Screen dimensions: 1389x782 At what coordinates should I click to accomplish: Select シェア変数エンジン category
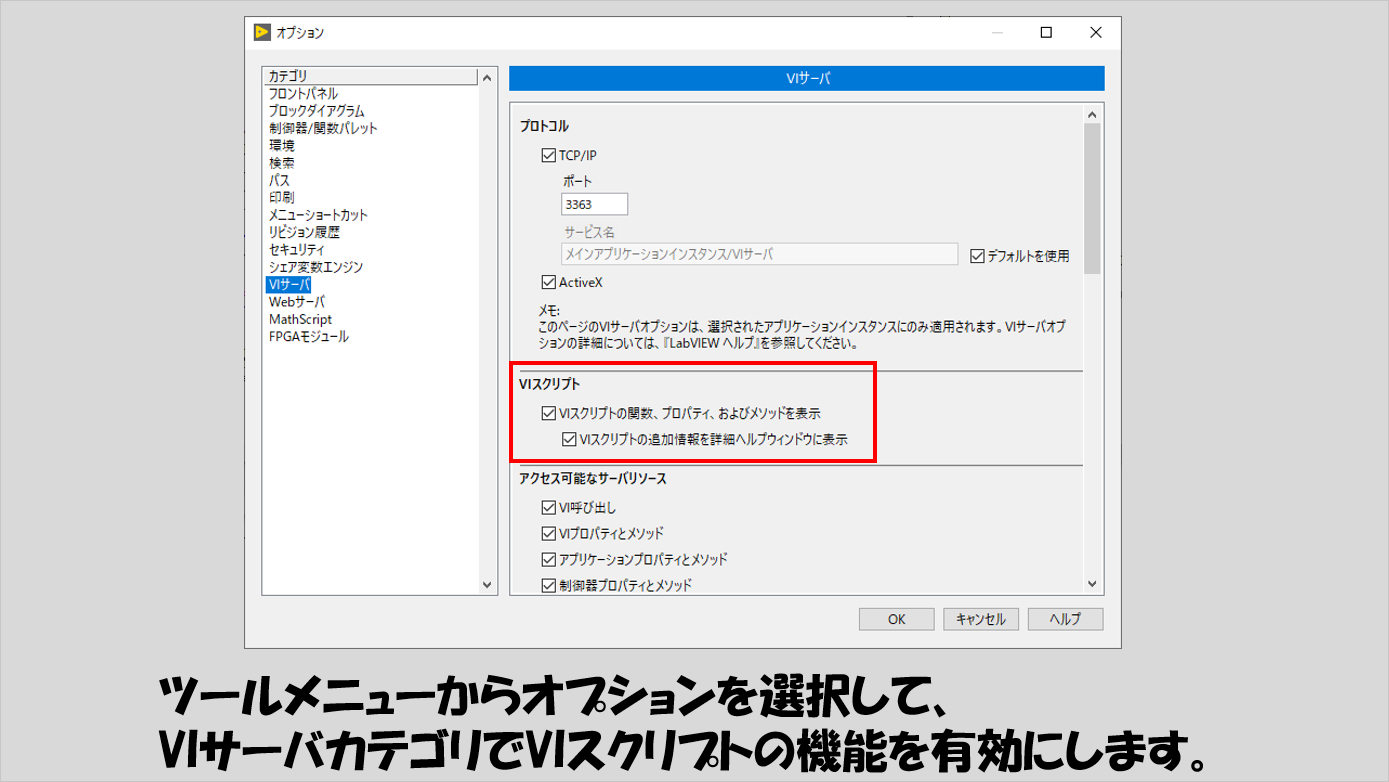pyautogui.click(x=315, y=267)
